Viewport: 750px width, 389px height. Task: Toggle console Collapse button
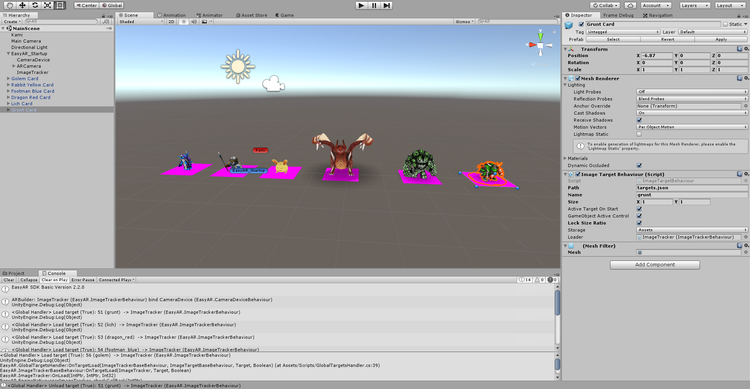(x=29, y=279)
